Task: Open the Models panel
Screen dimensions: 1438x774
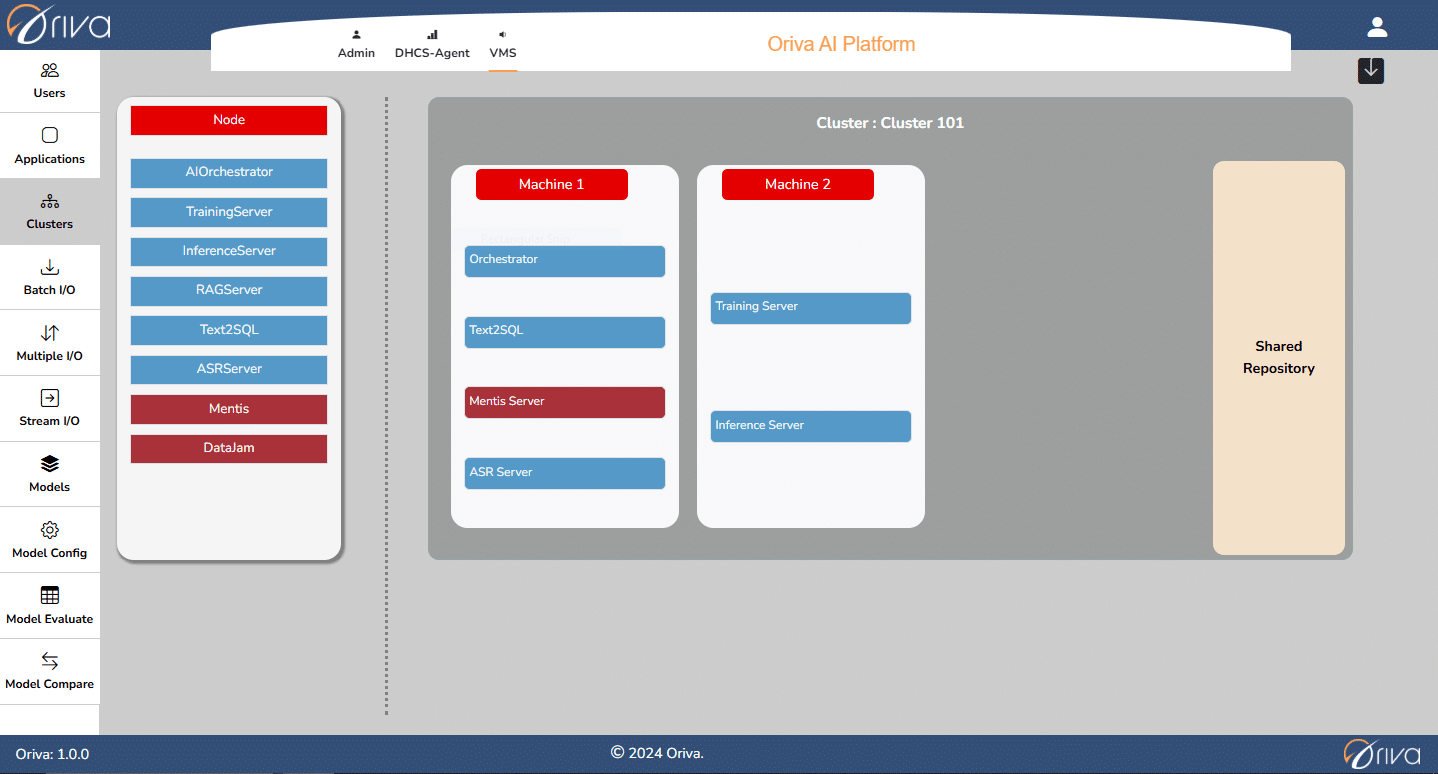Action: point(50,473)
